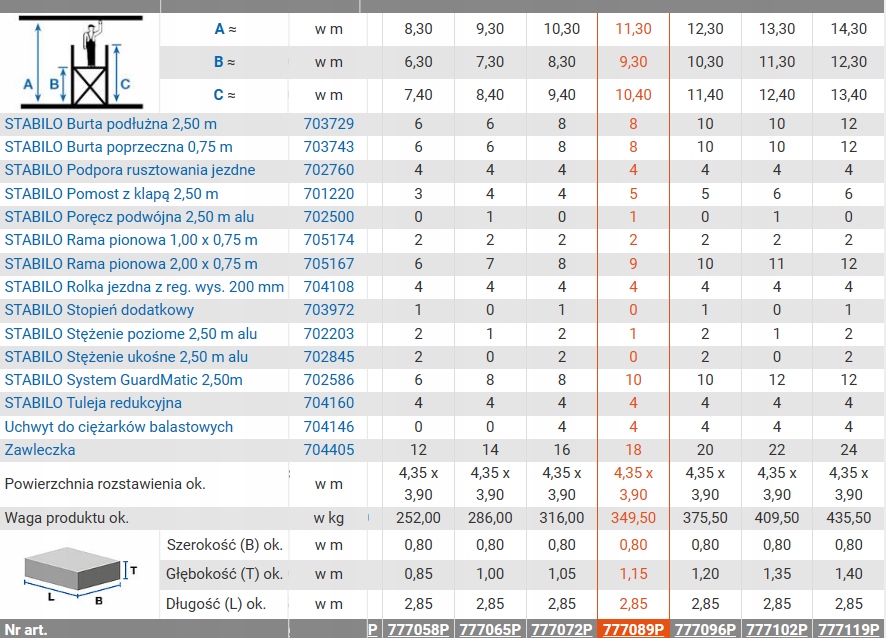Image resolution: width=886 pixels, height=638 pixels.
Task: Click the scaffold height diagram image
Action: [81, 63]
